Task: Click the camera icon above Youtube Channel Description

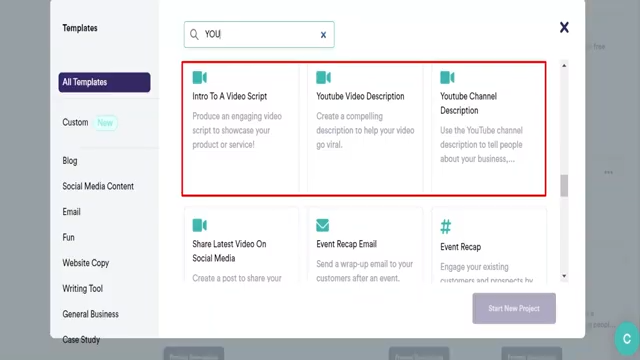Action: click(x=447, y=77)
